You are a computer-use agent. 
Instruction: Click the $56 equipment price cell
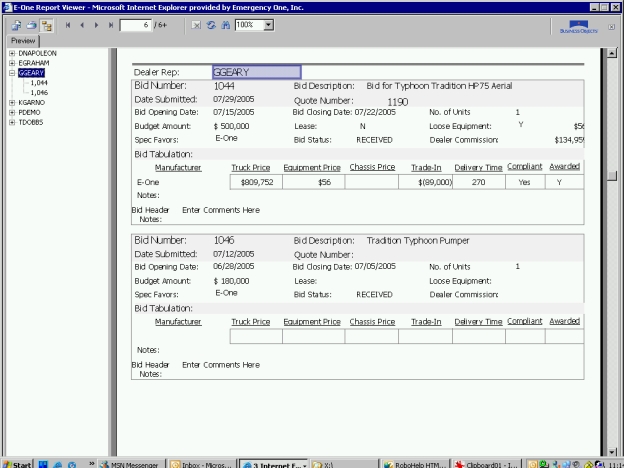(x=314, y=182)
